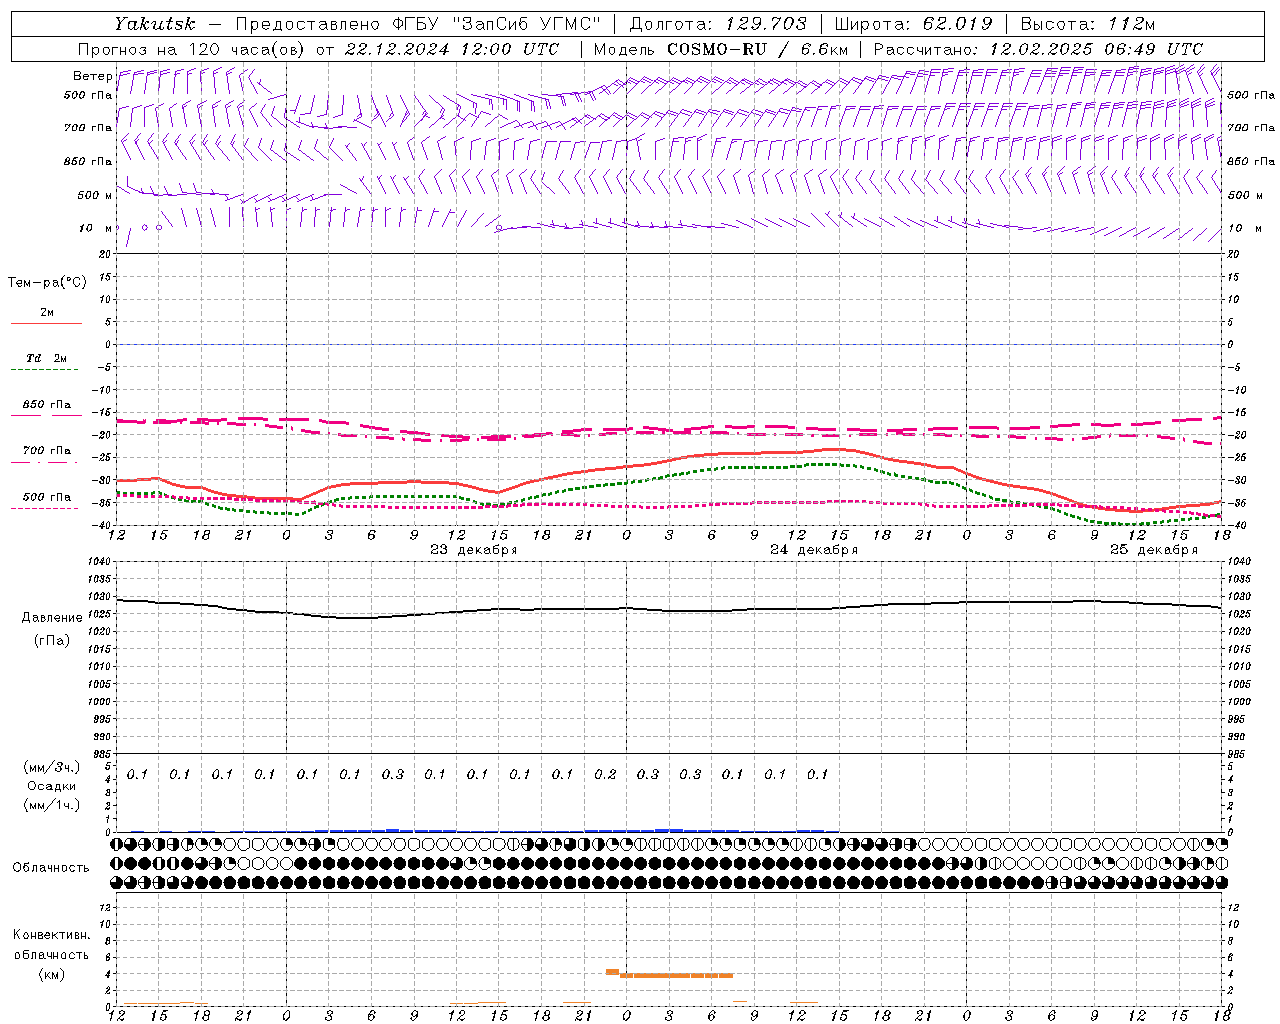Click the Модель COSMO-RU / 6.6км label
Viewport: 1280px width, 1024px height.
tap(721, 49)
